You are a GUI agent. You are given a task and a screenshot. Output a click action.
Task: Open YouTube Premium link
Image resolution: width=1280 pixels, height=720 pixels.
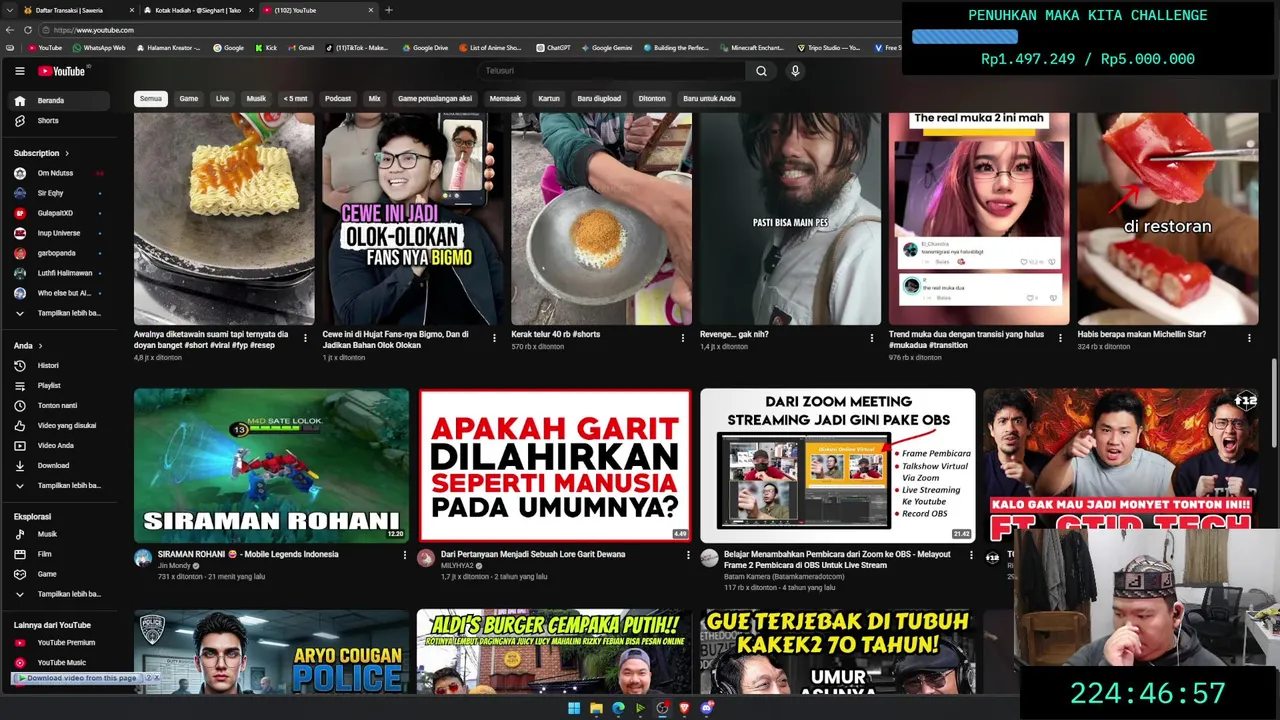point(59,643)
